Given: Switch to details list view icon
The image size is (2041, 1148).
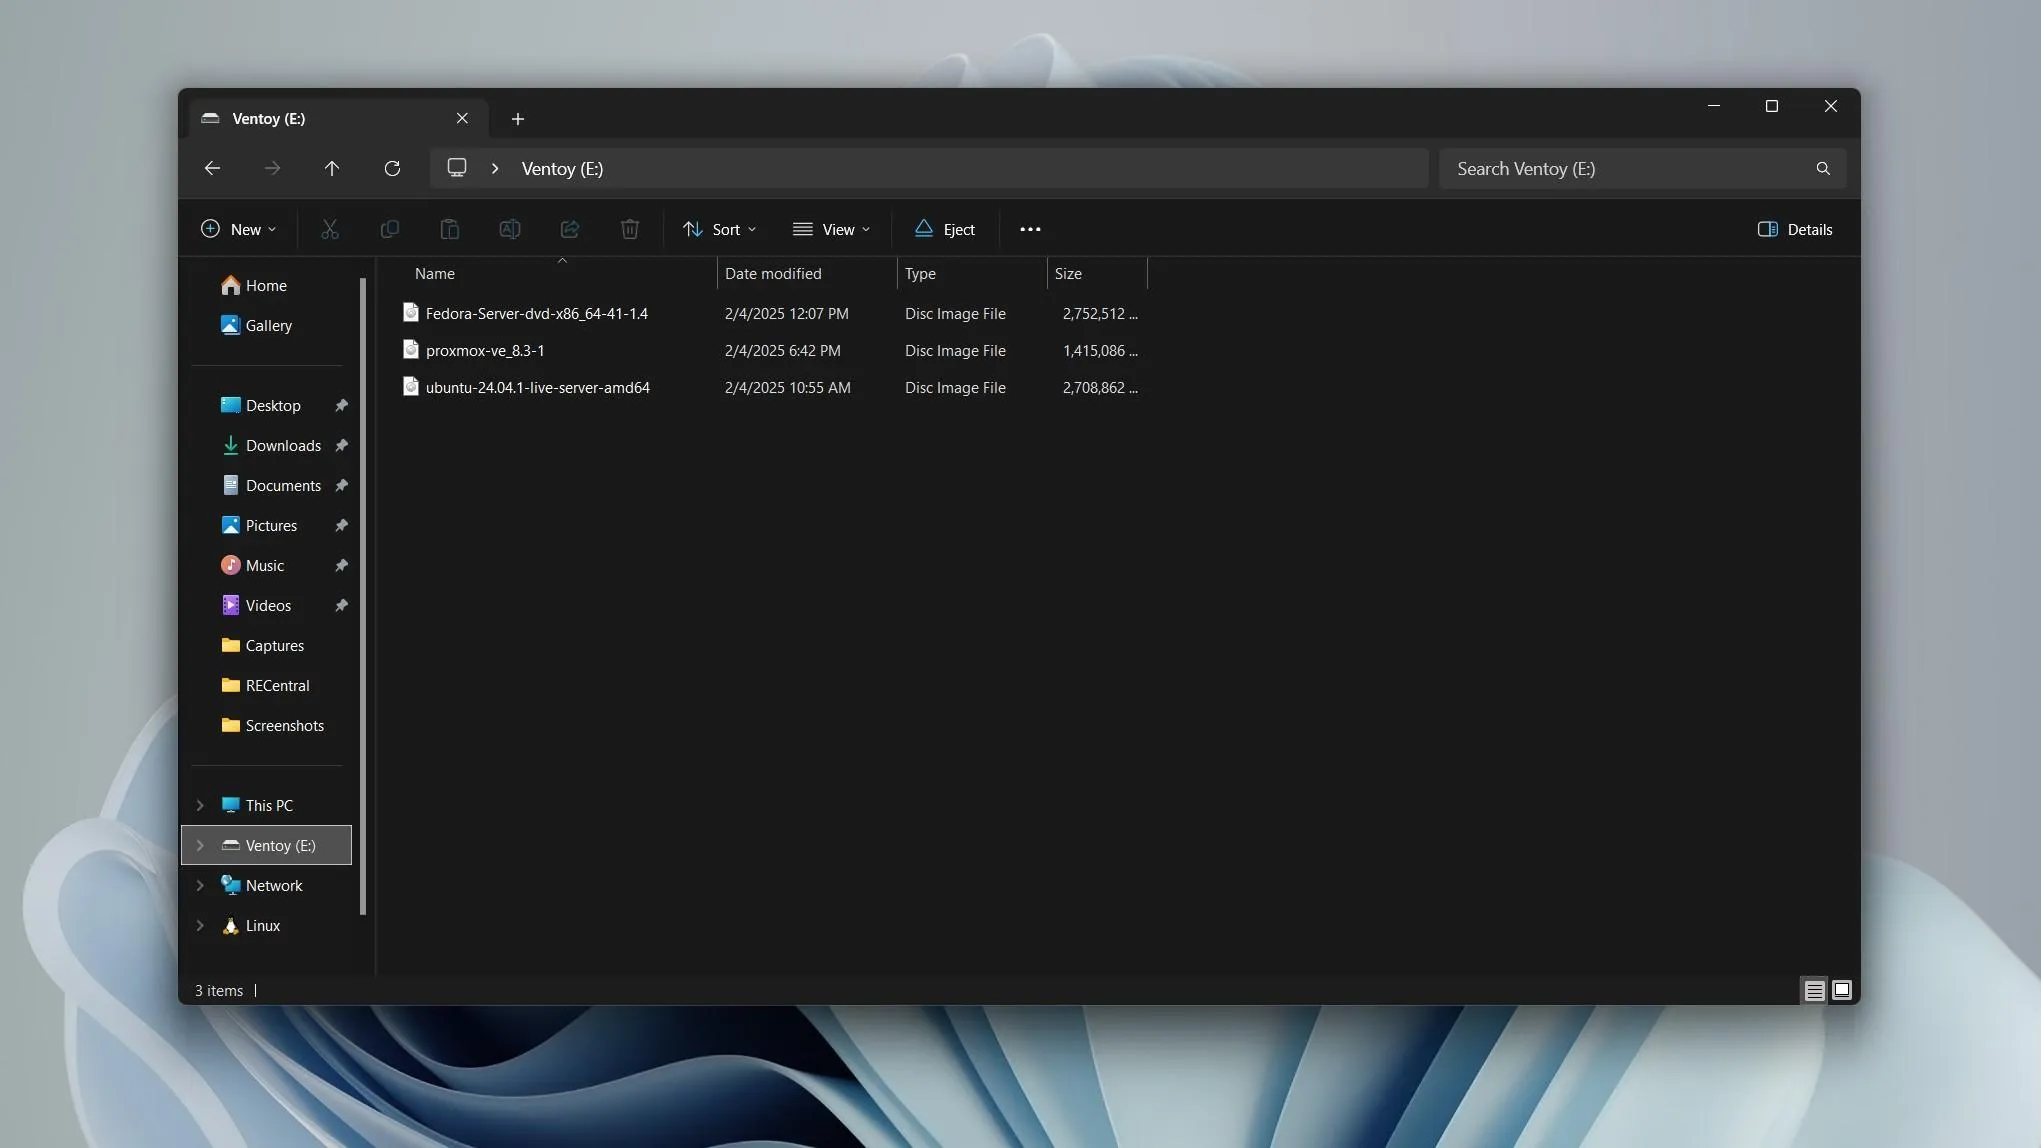Looking at the screenshot, I should coord(1814,991).
